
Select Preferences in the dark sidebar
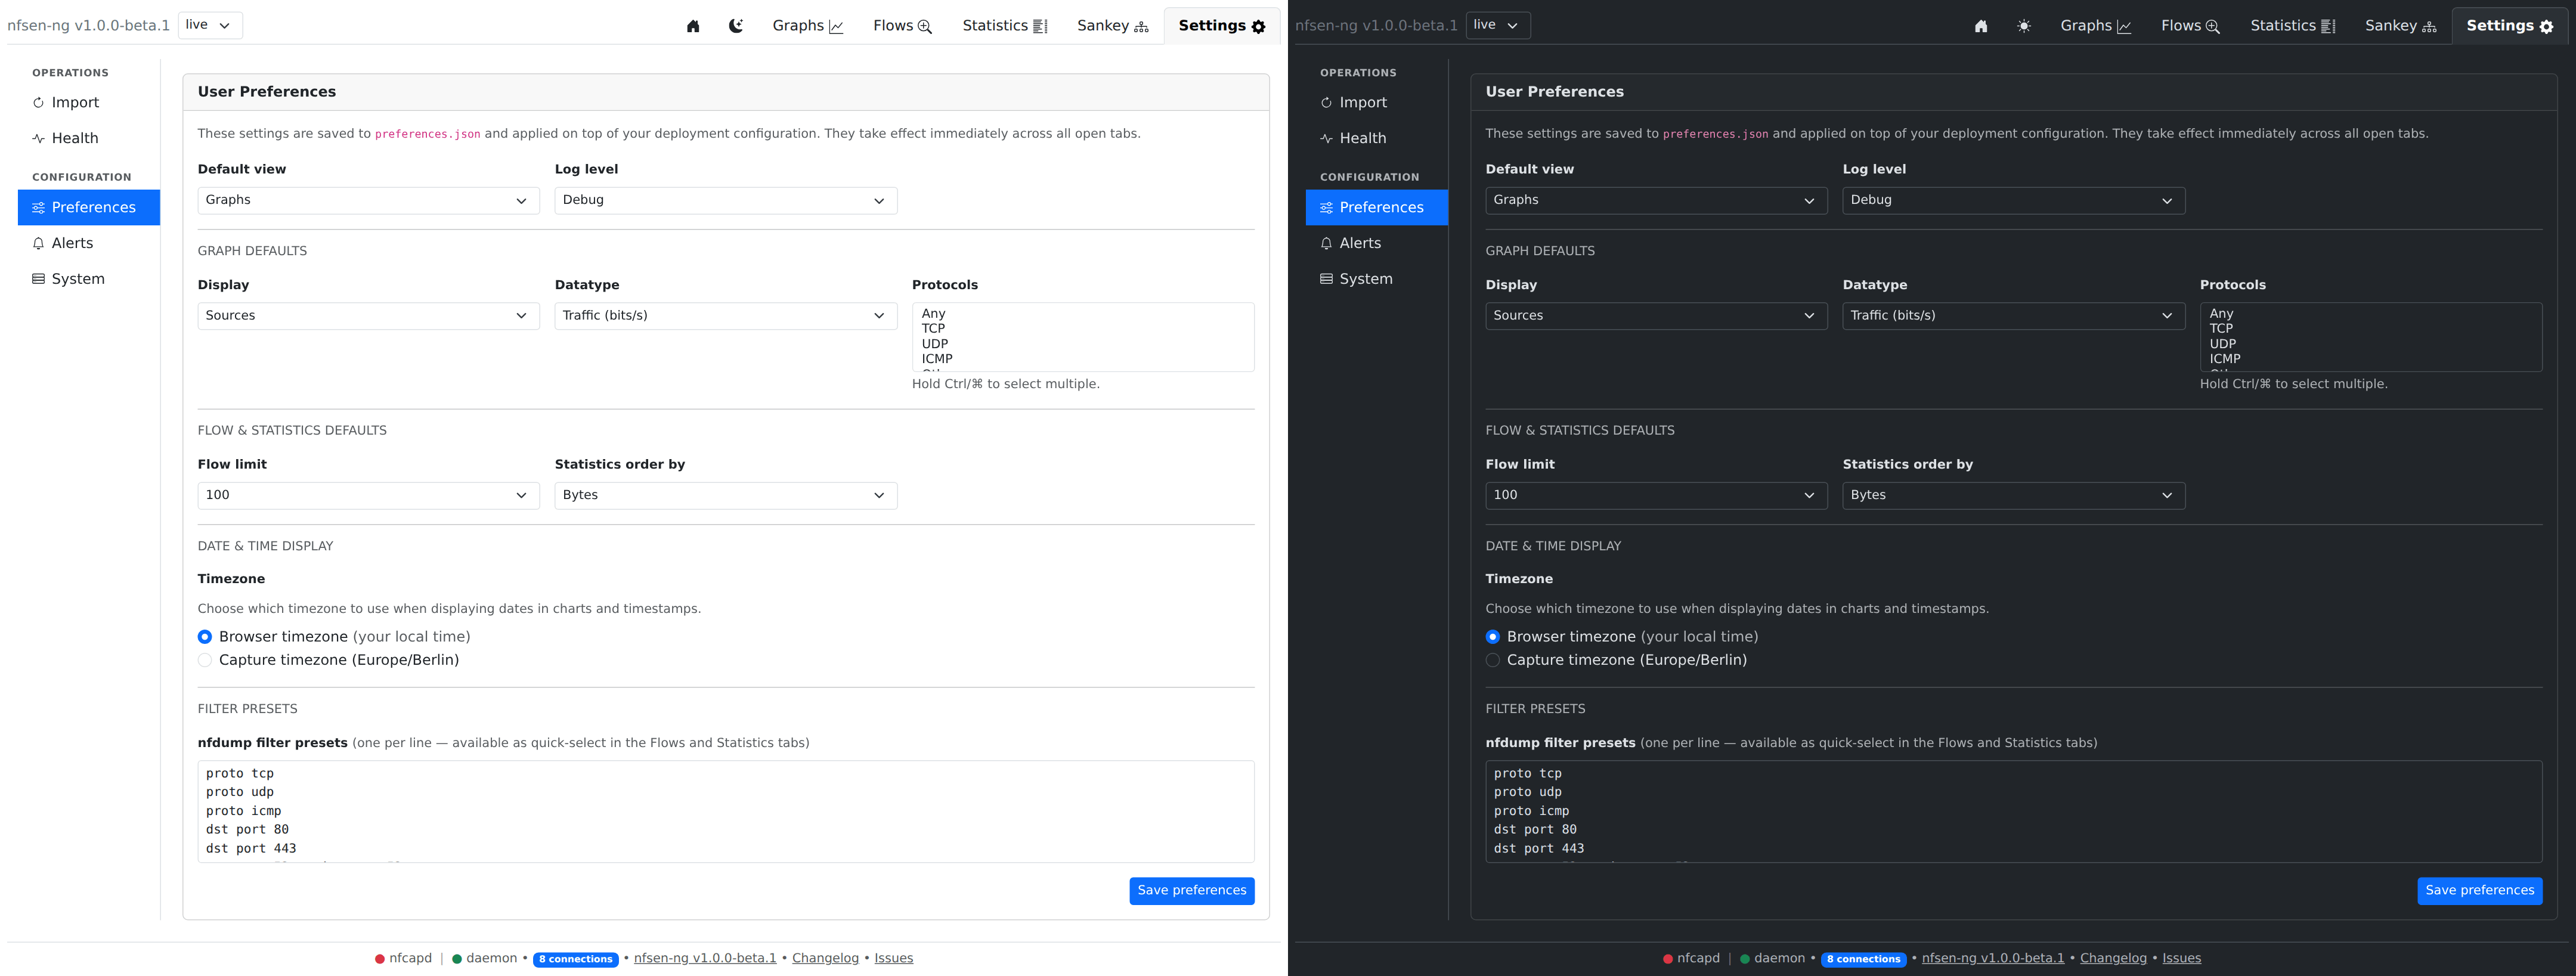click(1377, 208)
